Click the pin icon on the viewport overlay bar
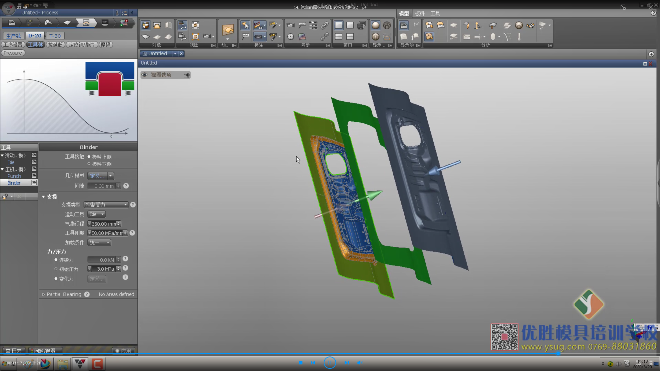 point(186,75)
